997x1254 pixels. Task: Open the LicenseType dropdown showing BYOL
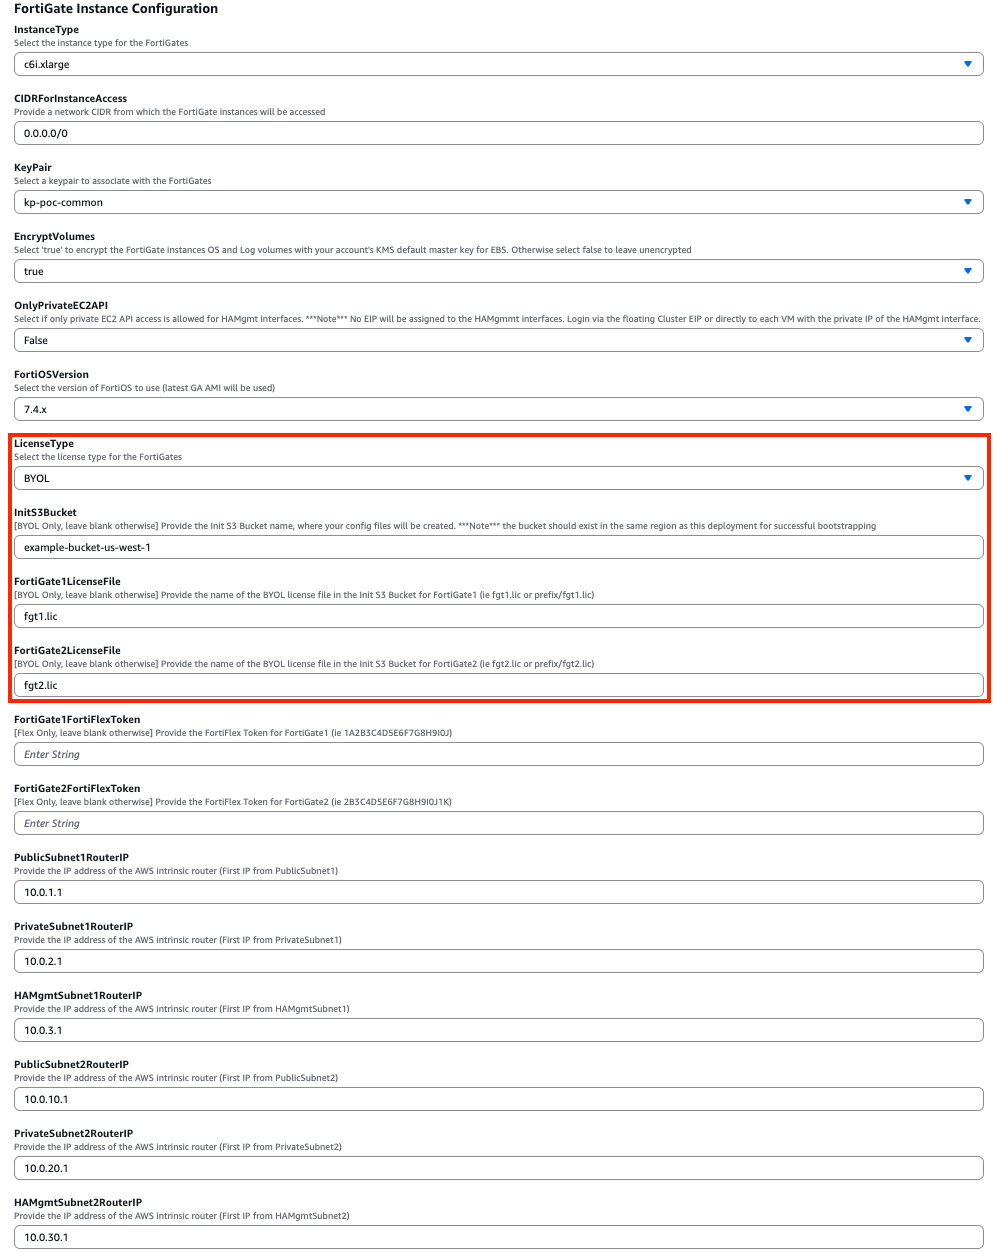click(498, 478)
